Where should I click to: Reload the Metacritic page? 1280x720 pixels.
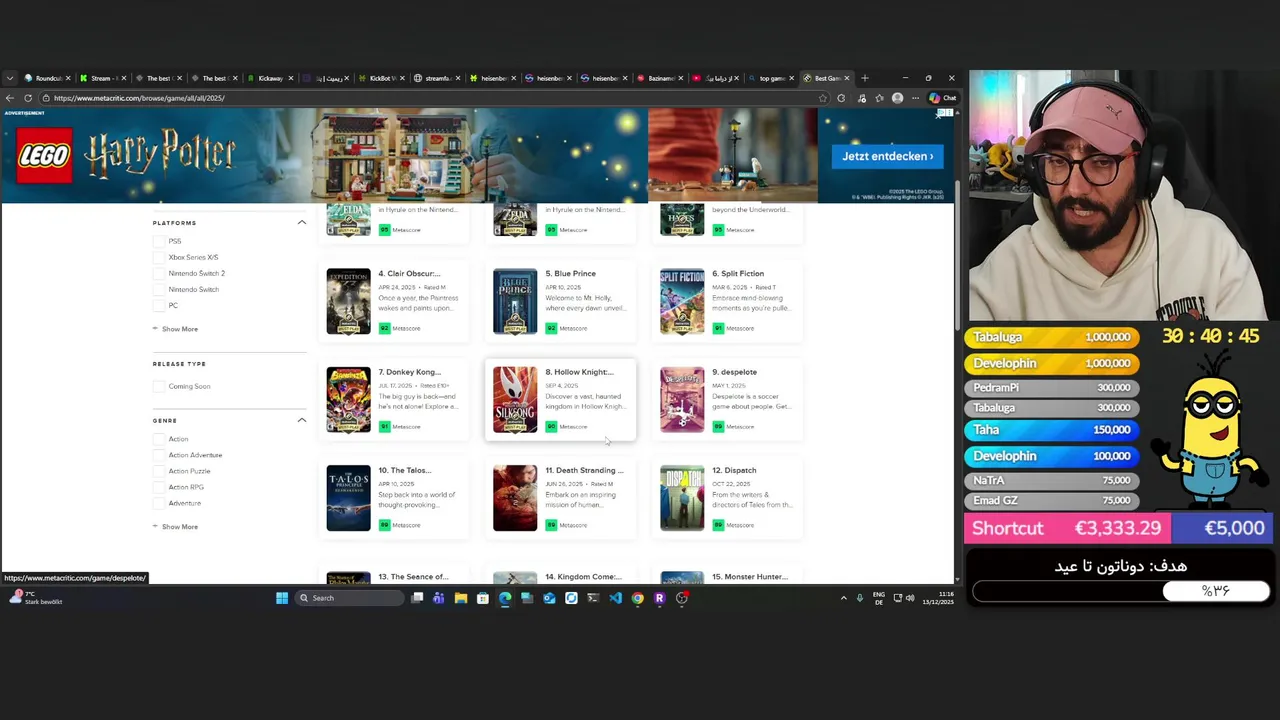click(28, 98)
